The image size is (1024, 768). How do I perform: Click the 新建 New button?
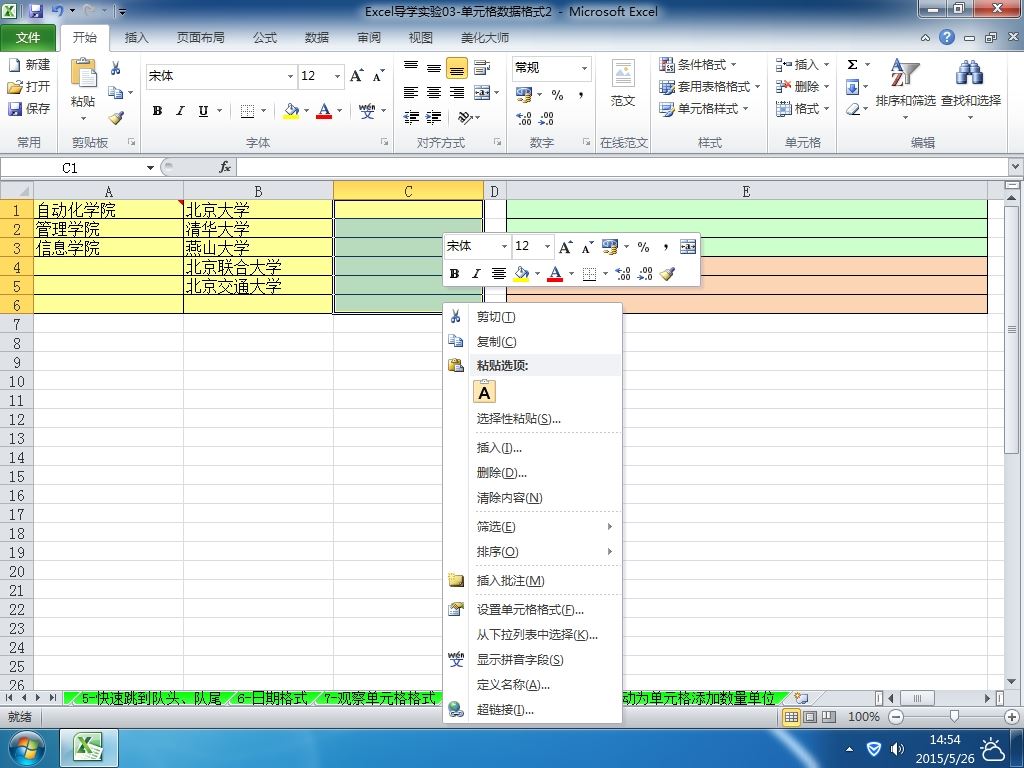pos(29,65)
